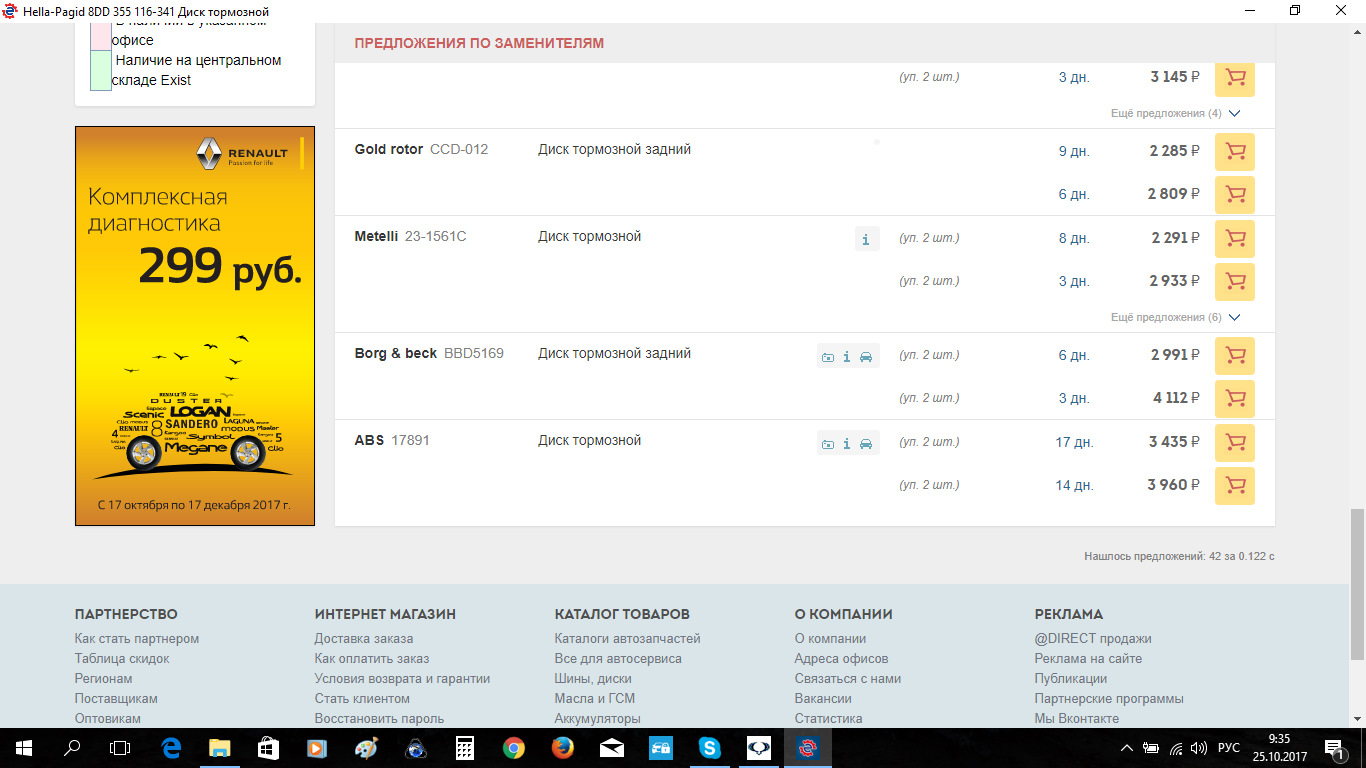Open info icon for ABS 17891
Viewport: 1366px width, 768px height.
click(847, 444)
